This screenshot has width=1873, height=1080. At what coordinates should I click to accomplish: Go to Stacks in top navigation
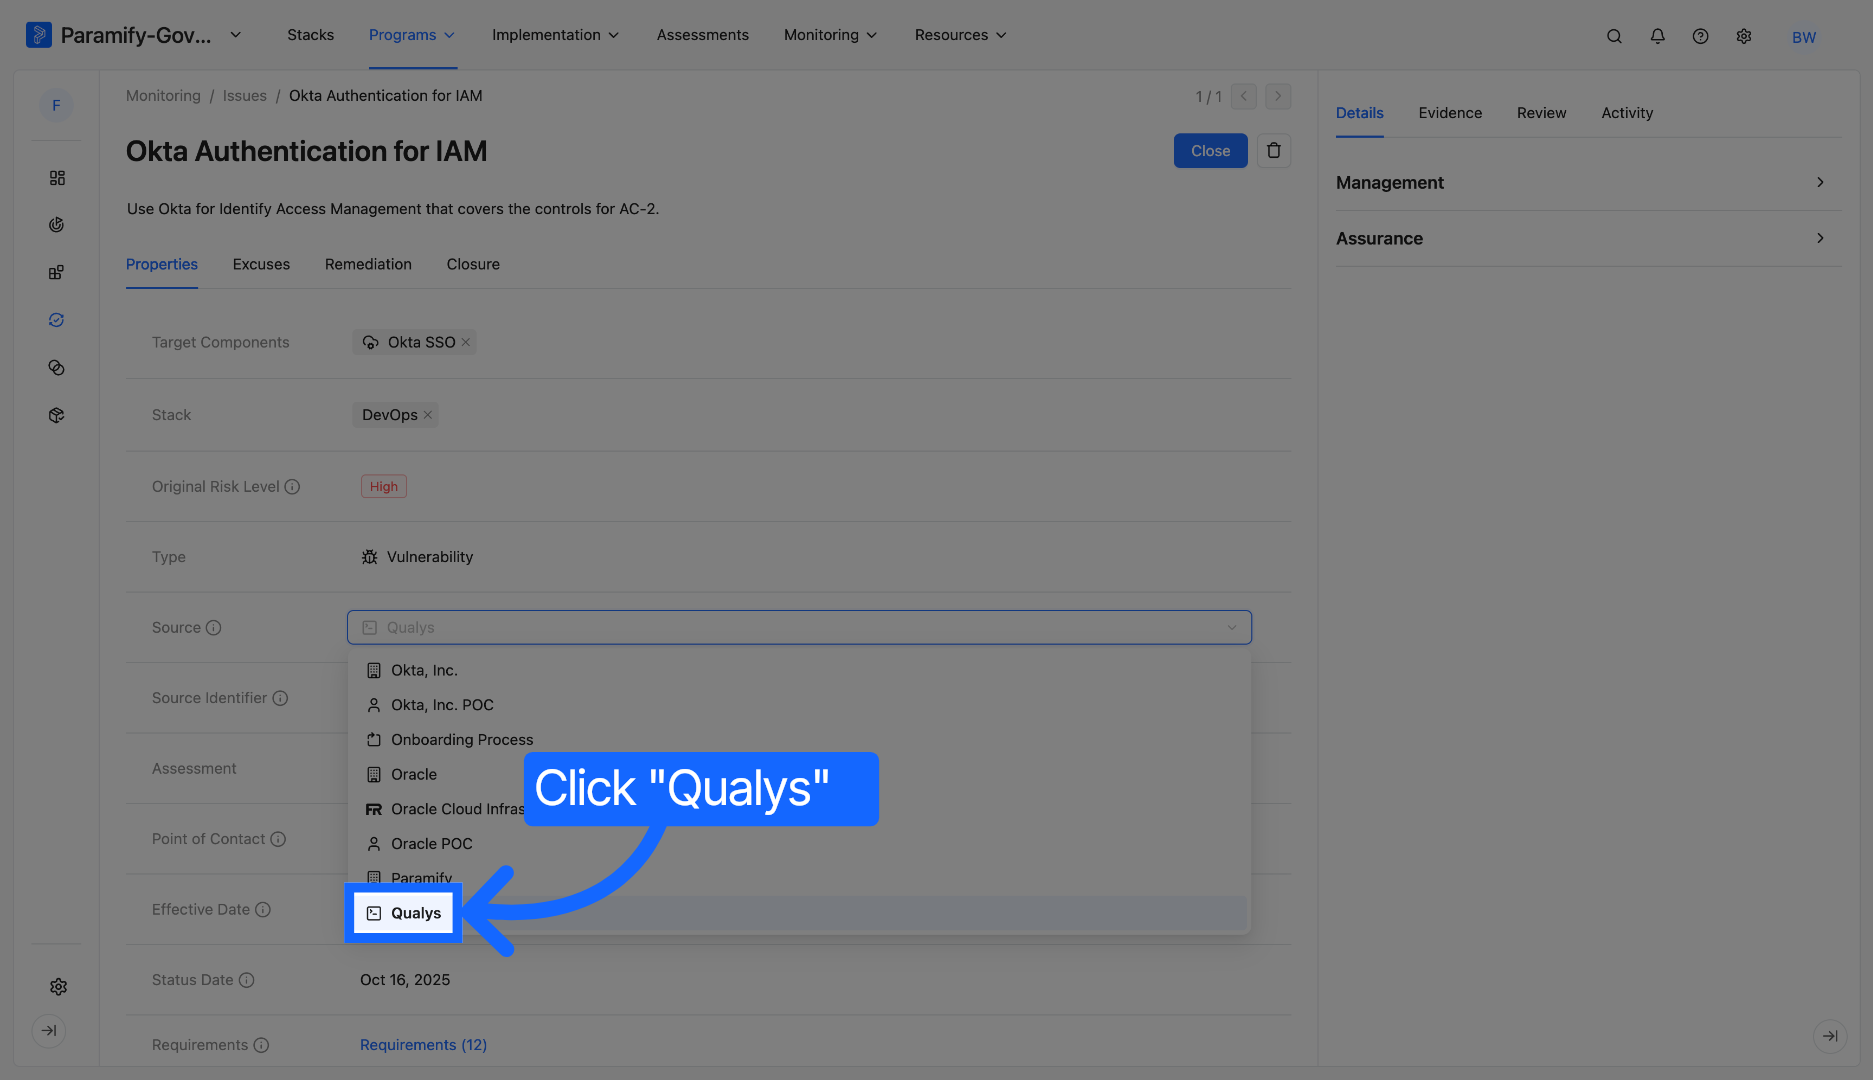coord(311,35)
